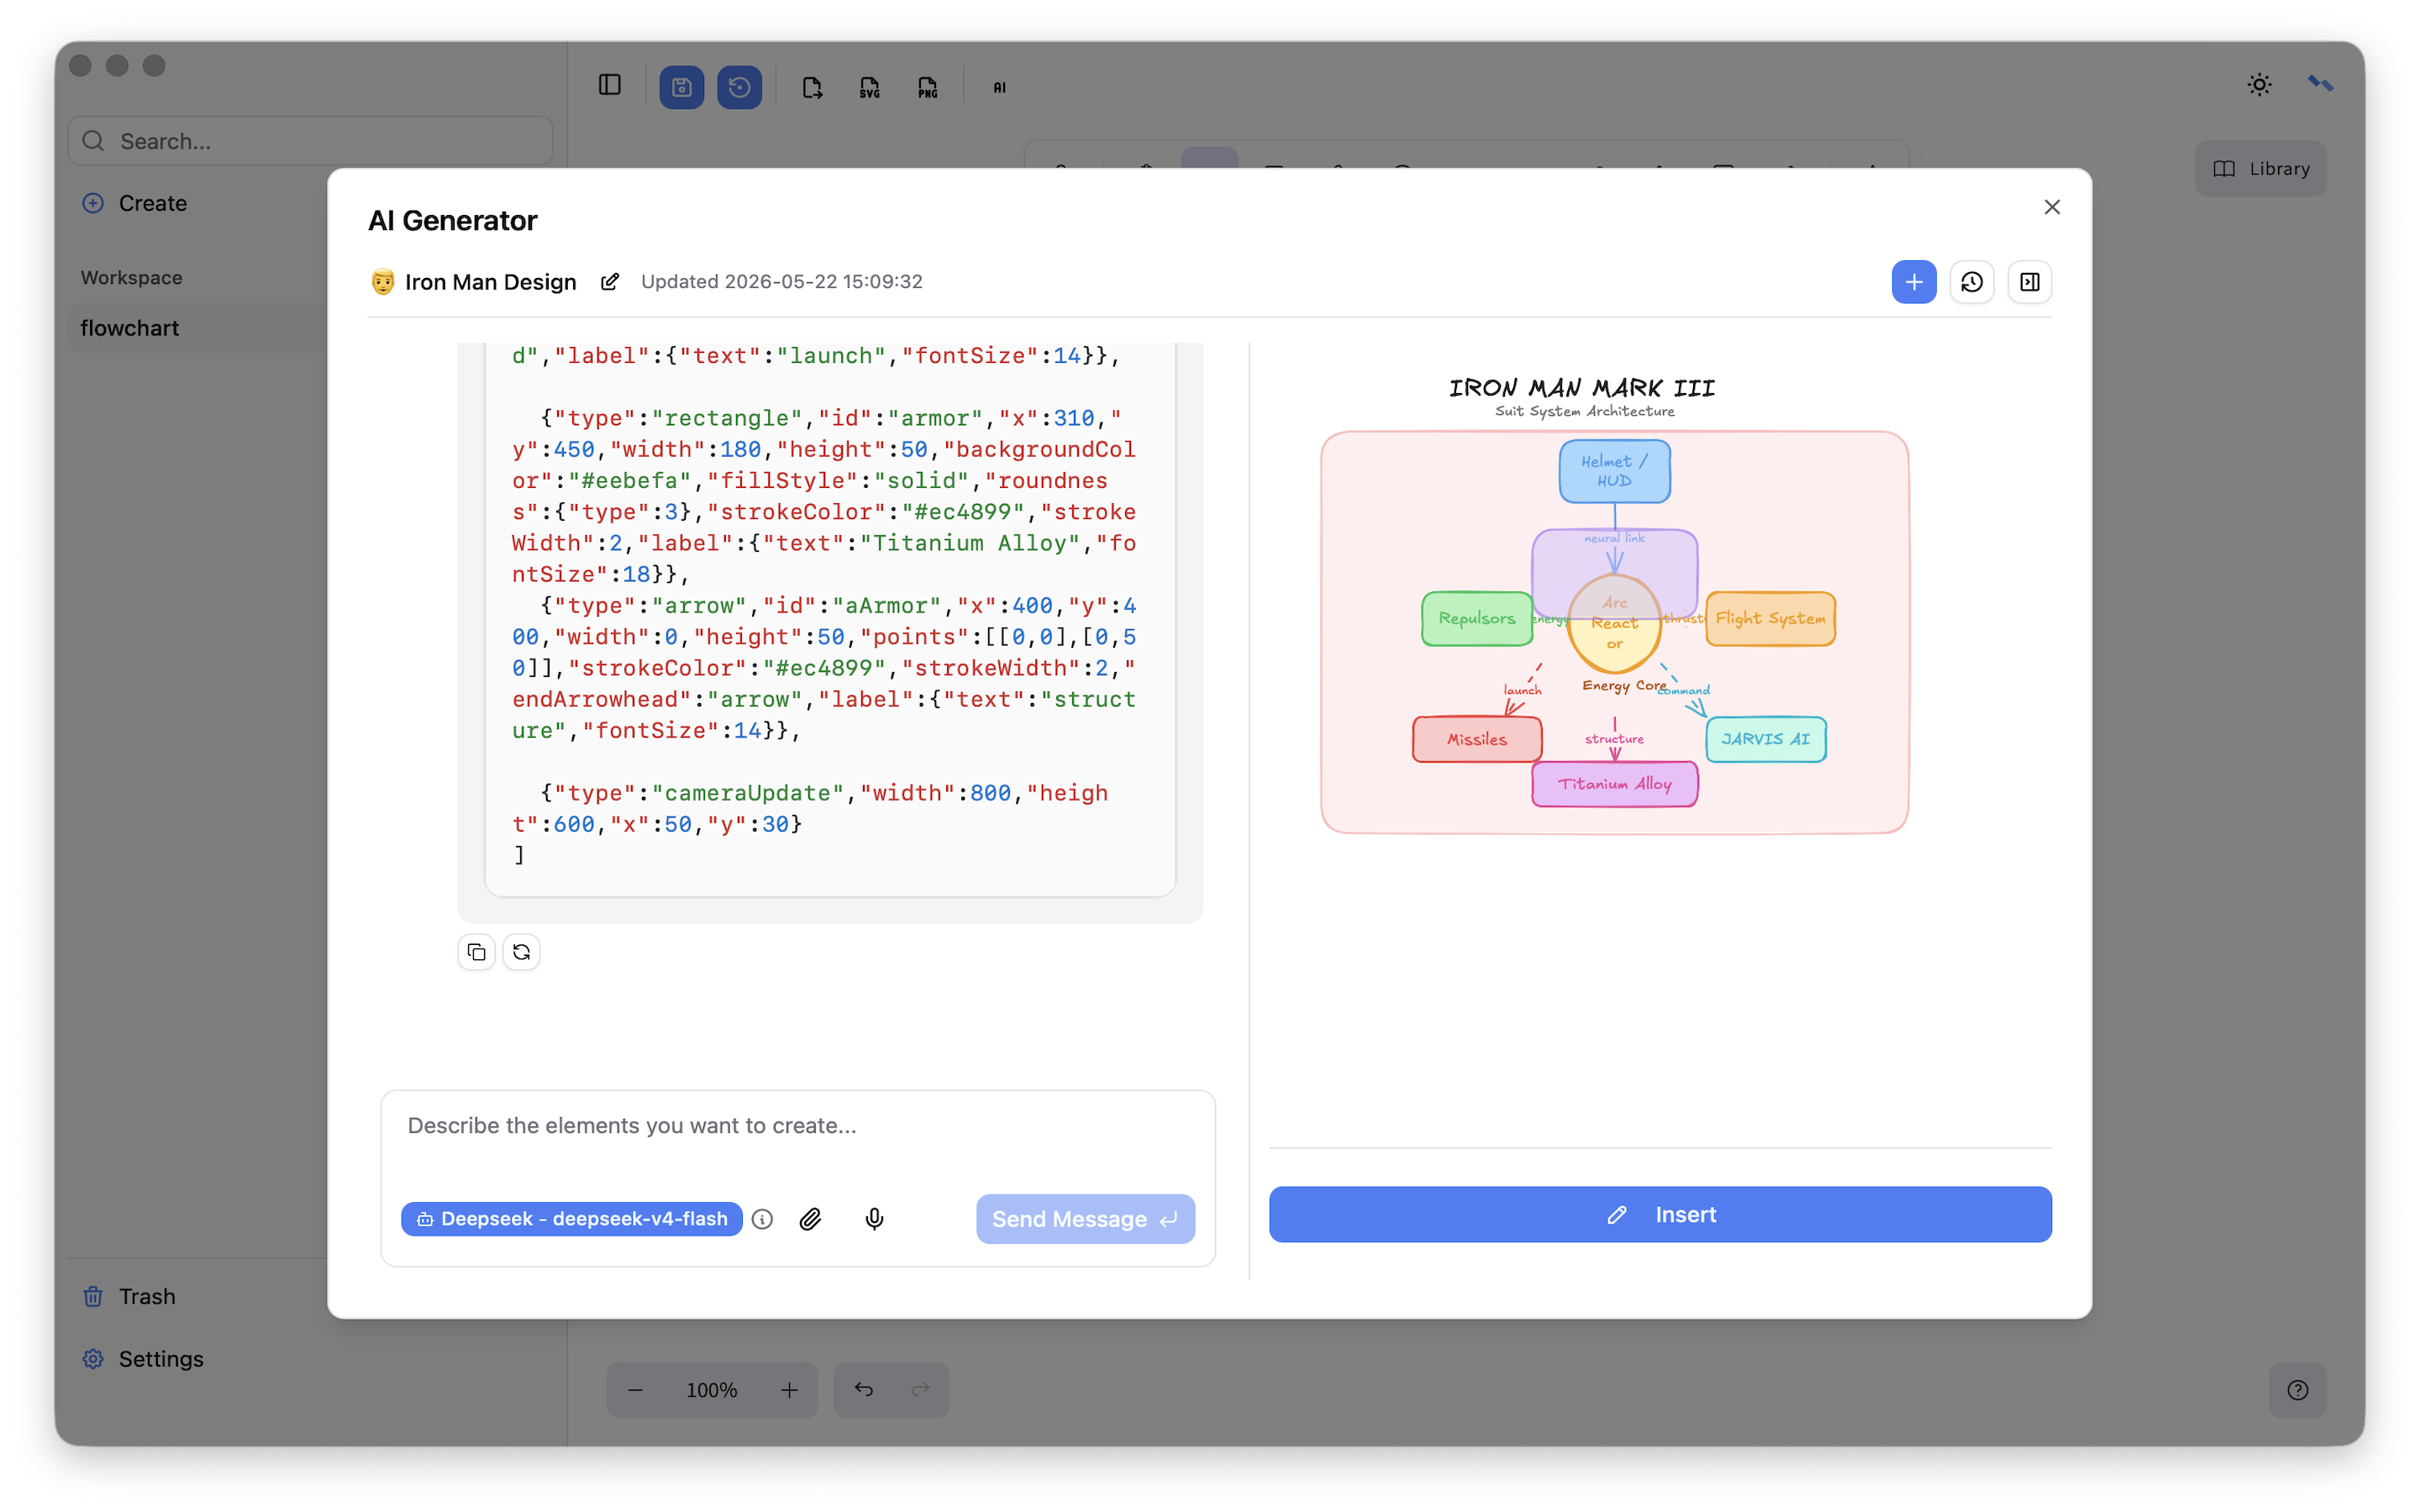Click the Missiles node in preview

point(1477,739)
